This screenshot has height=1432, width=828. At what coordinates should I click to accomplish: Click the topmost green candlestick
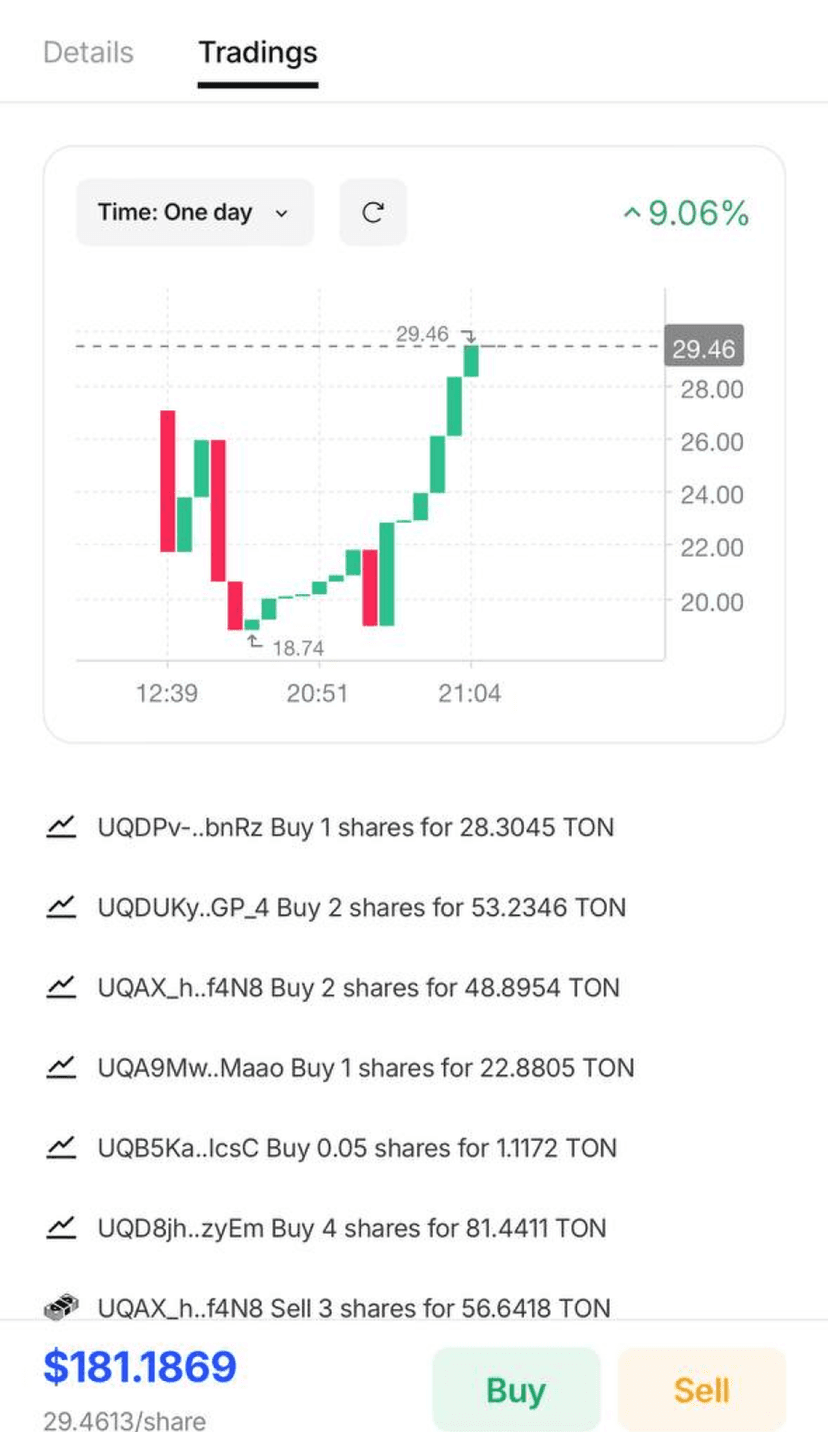[x=471, y=361]
